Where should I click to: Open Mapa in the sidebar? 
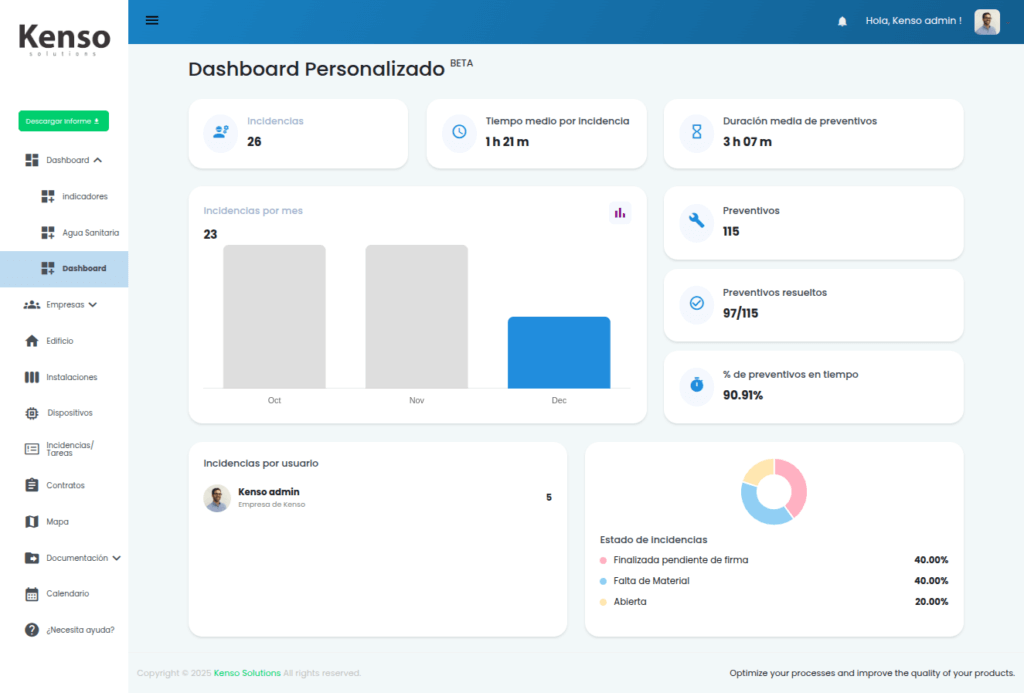pyautogui.click(x=57, y=522)
